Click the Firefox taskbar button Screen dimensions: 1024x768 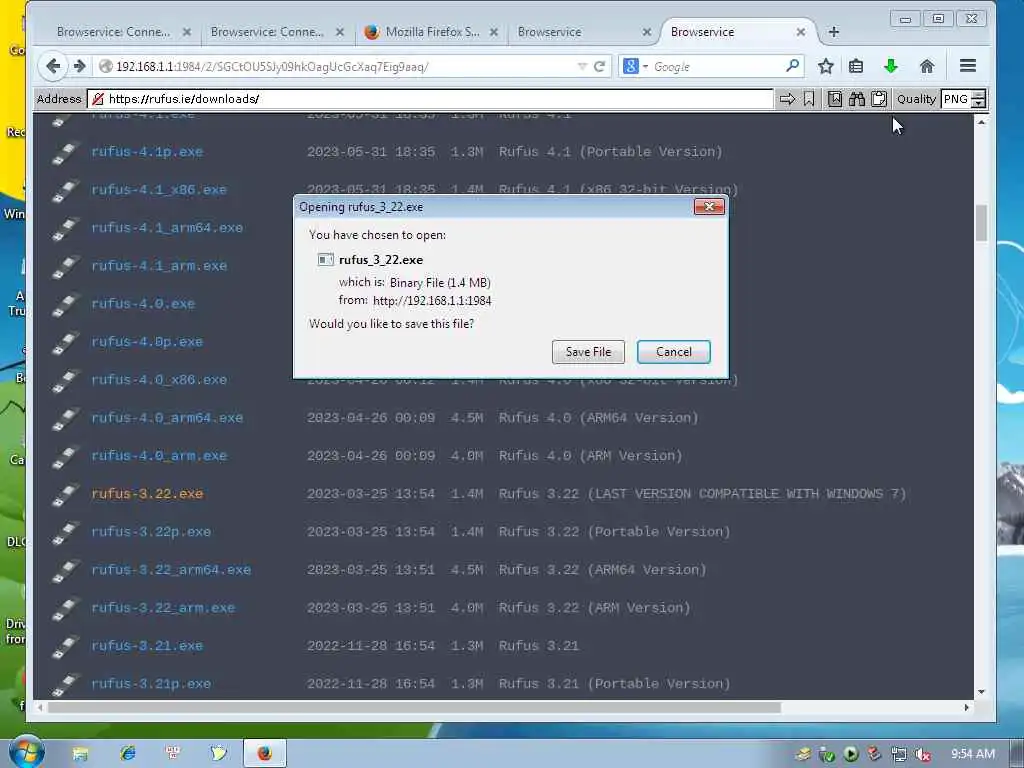(264, 753)
